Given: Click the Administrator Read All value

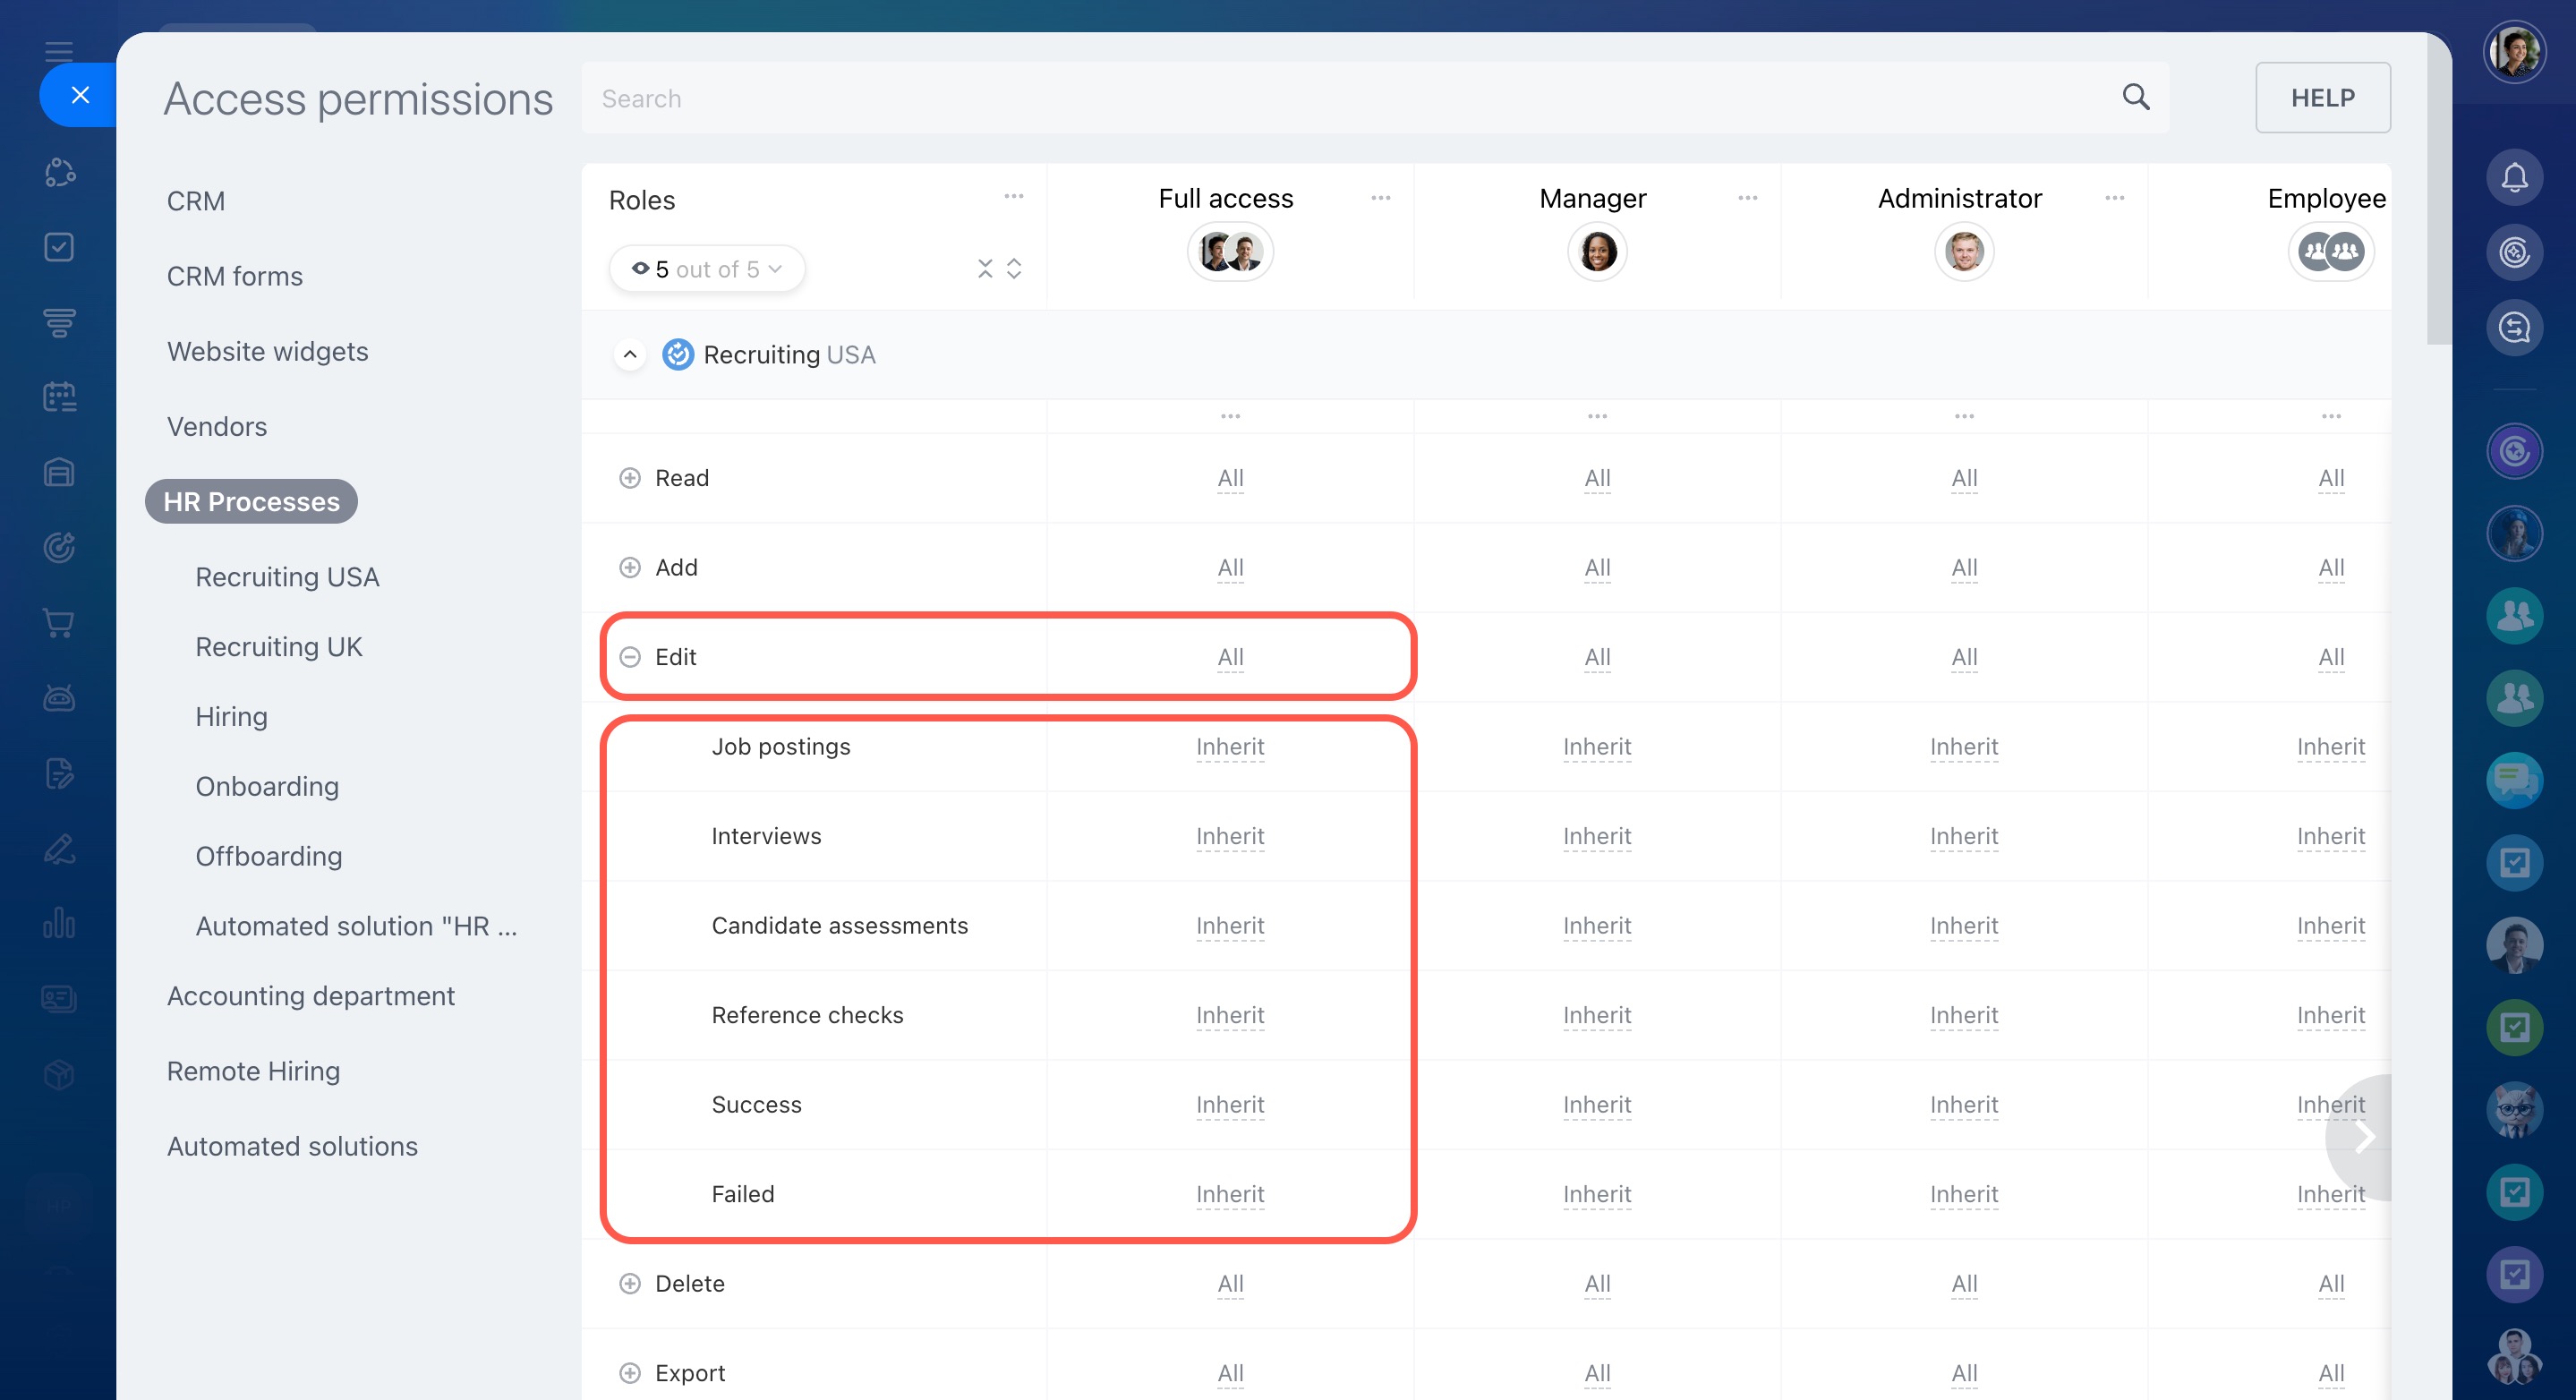Looking at the screenshot, I should 1964,478.
